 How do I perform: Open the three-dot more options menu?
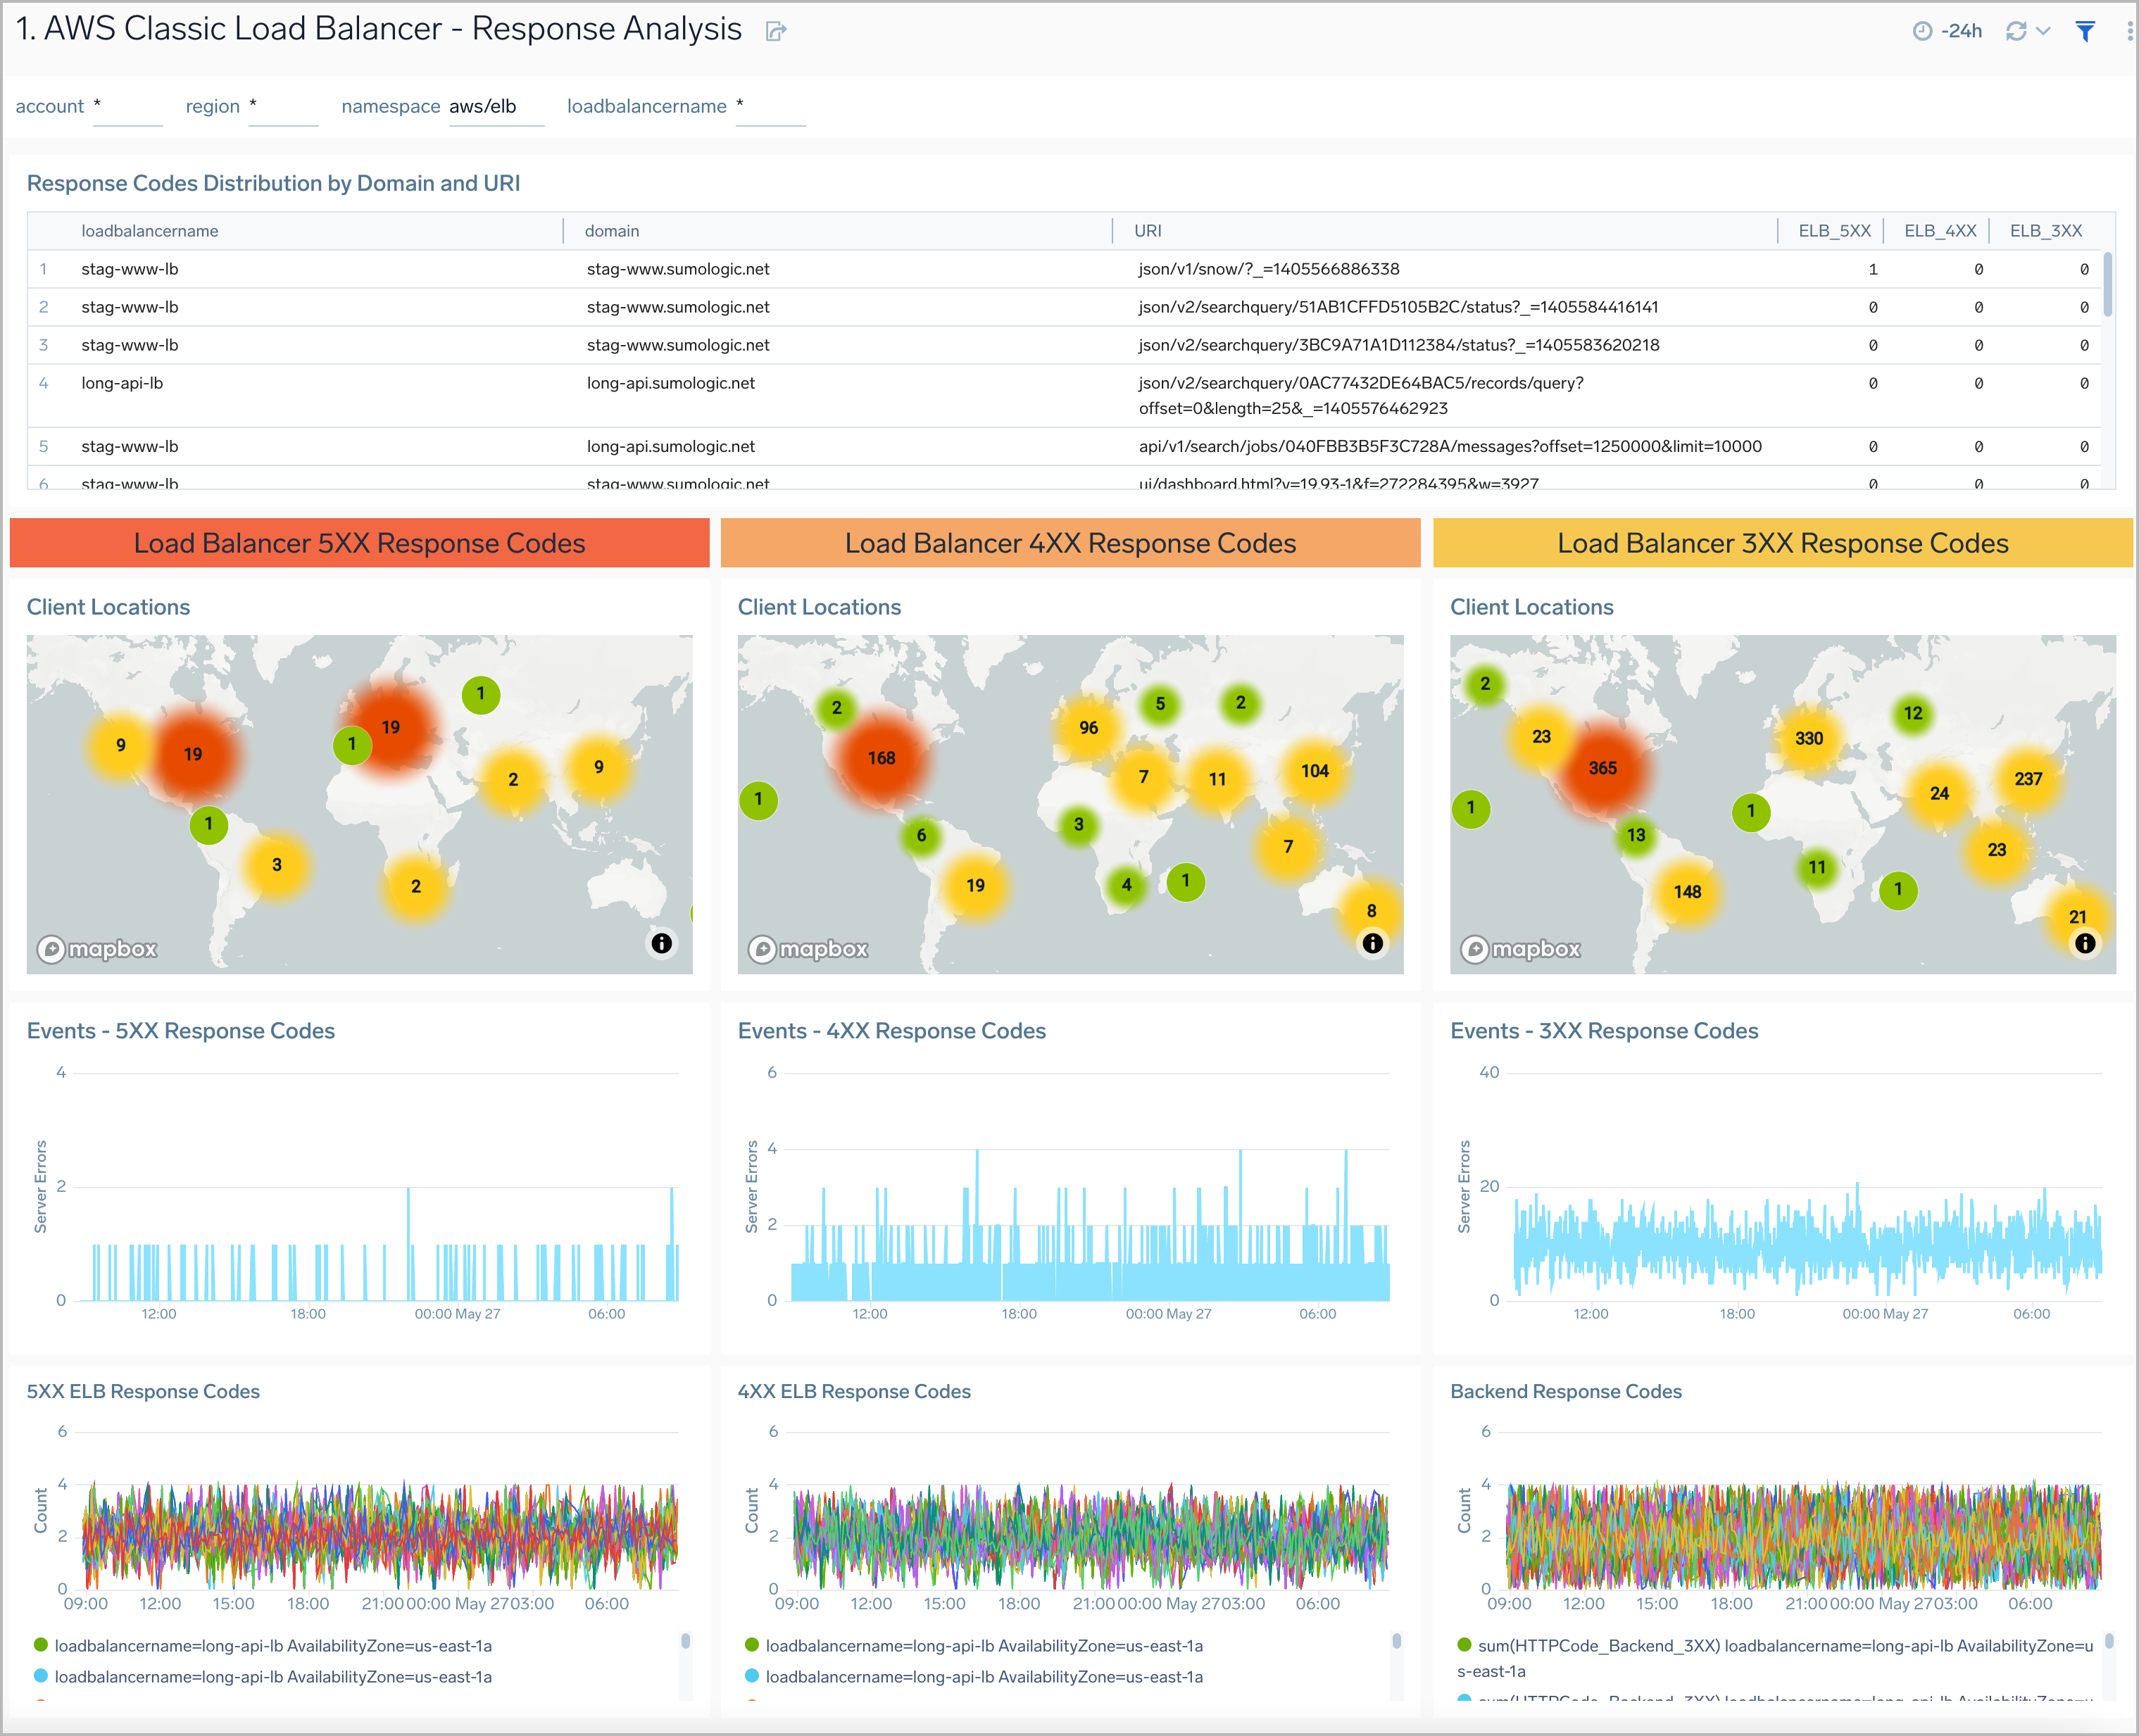[2129, 31]
